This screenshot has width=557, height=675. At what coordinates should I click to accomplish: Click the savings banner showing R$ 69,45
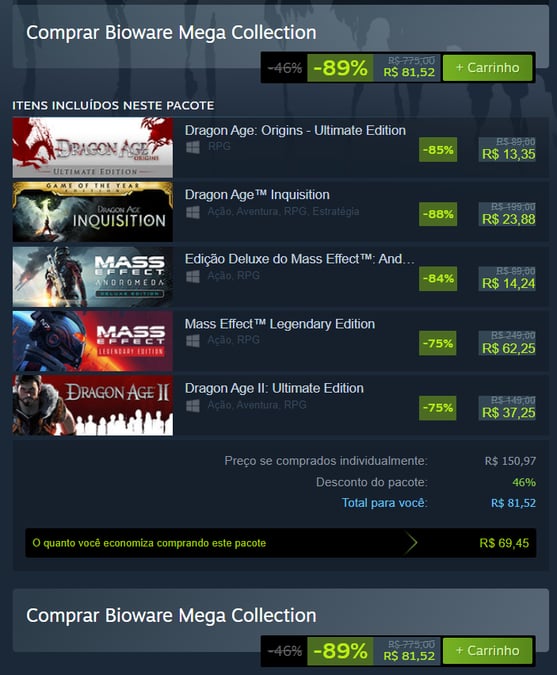pyautogui.click(x=281, y=543)
